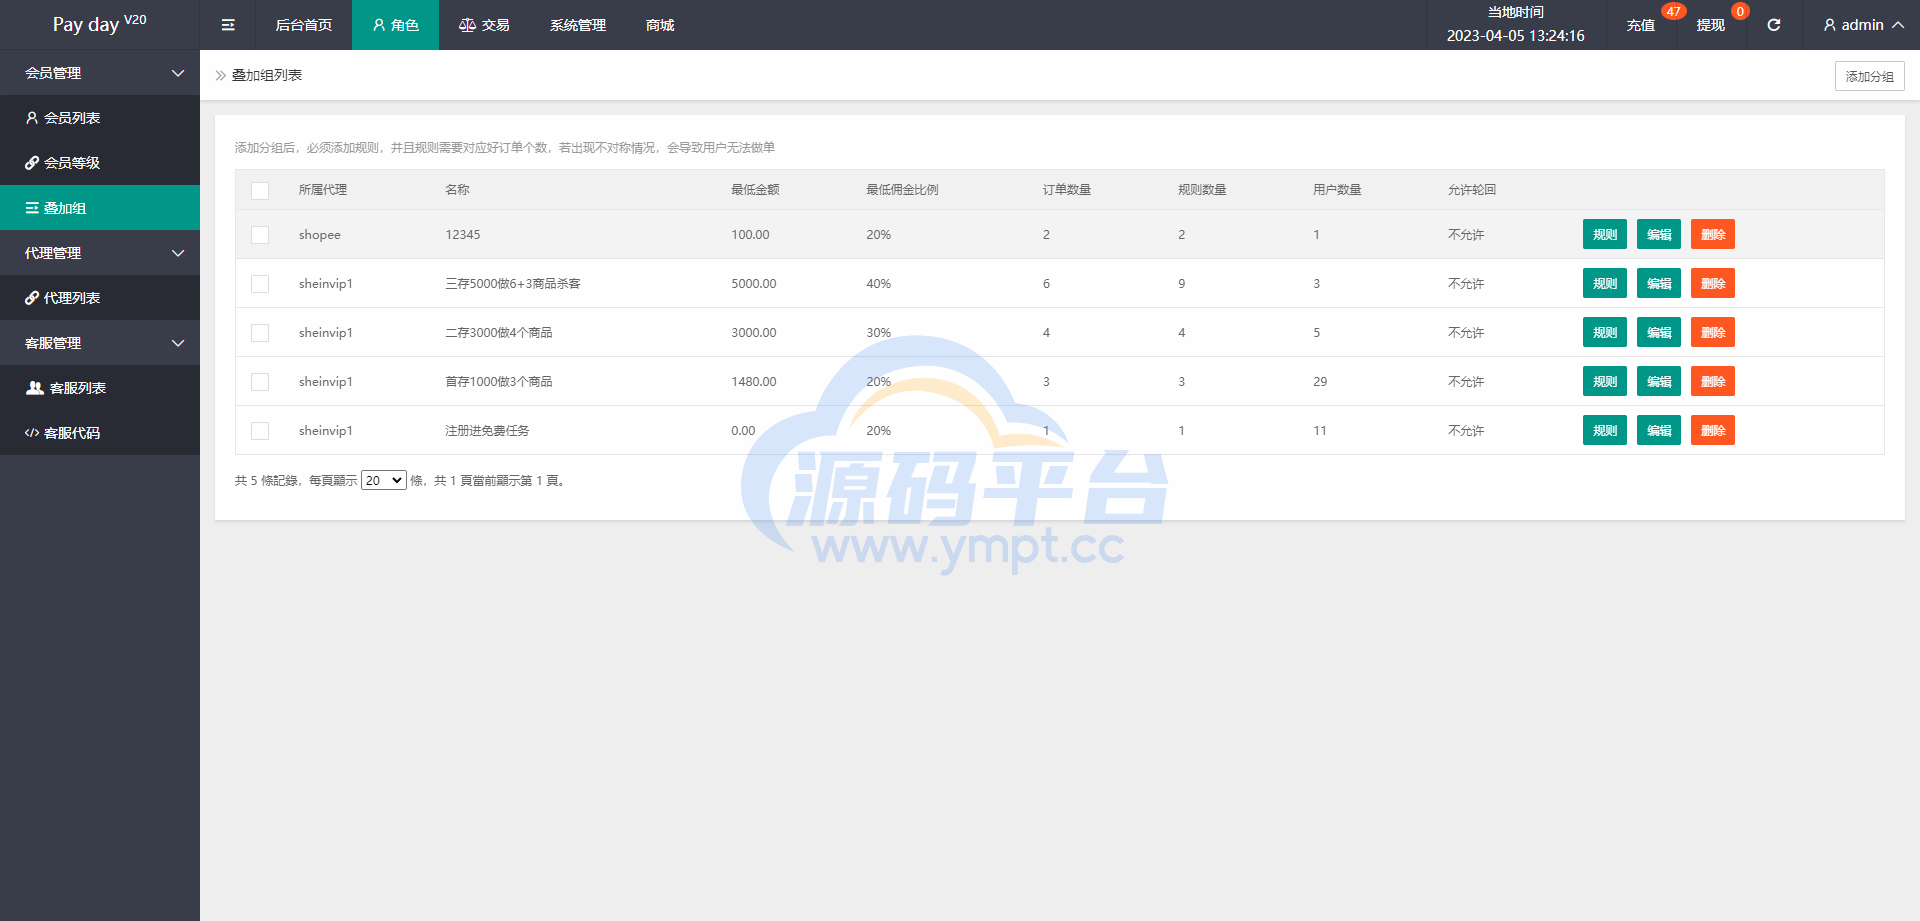Click the 订单数量 column header
This screenshot has height=921, width=1920.
[x=1067, y=190]
